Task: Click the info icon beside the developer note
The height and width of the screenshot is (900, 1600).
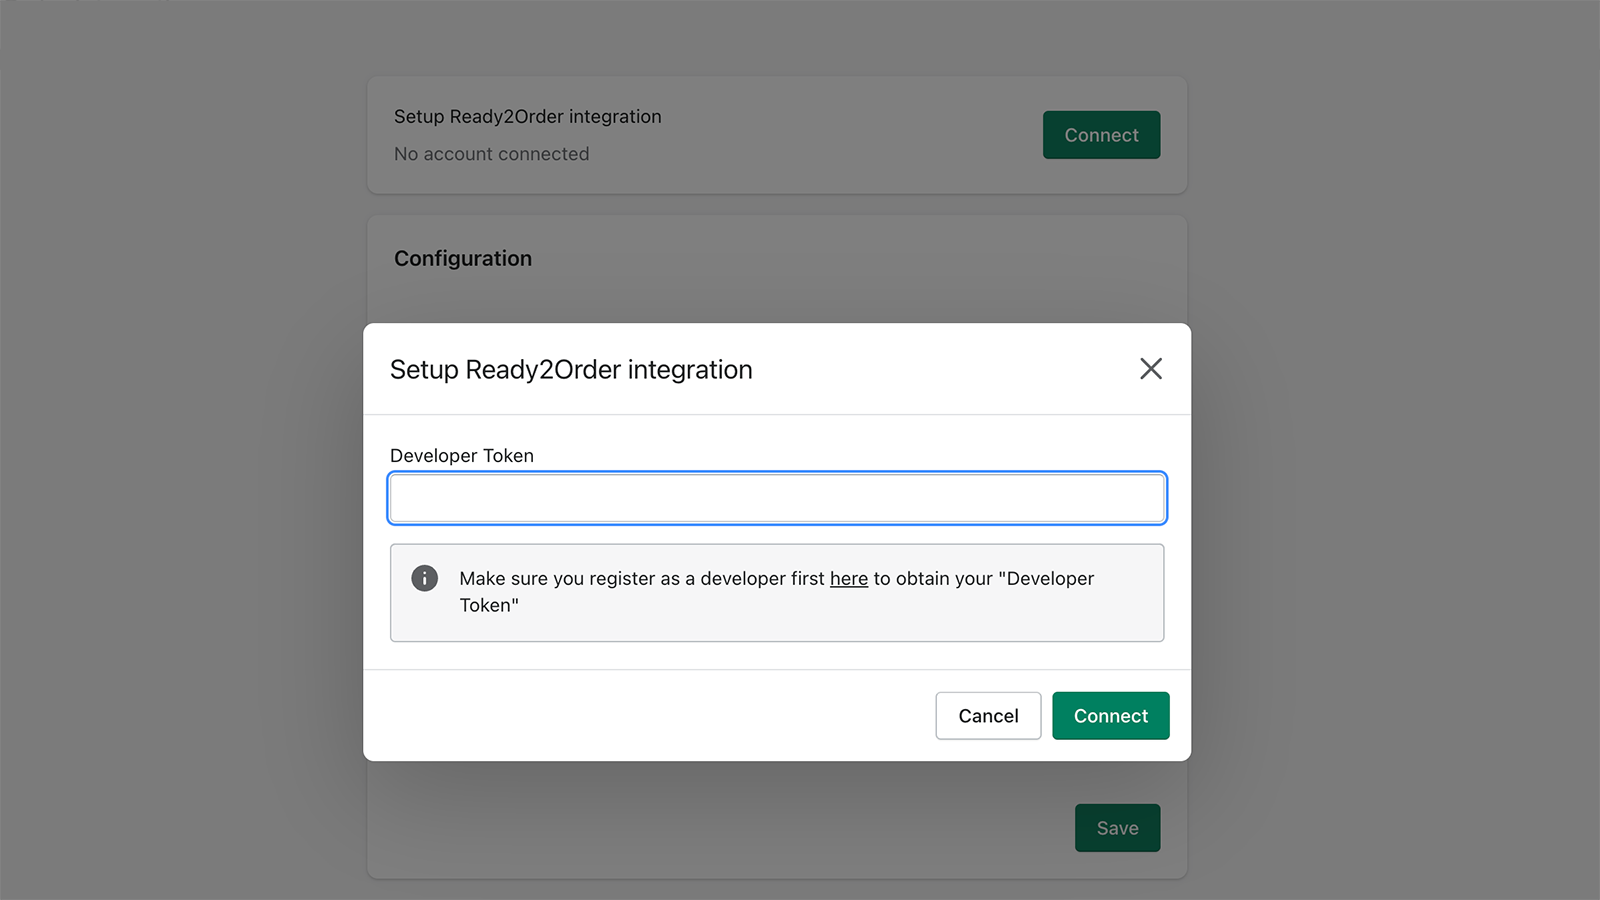Action: click(425, 578)
